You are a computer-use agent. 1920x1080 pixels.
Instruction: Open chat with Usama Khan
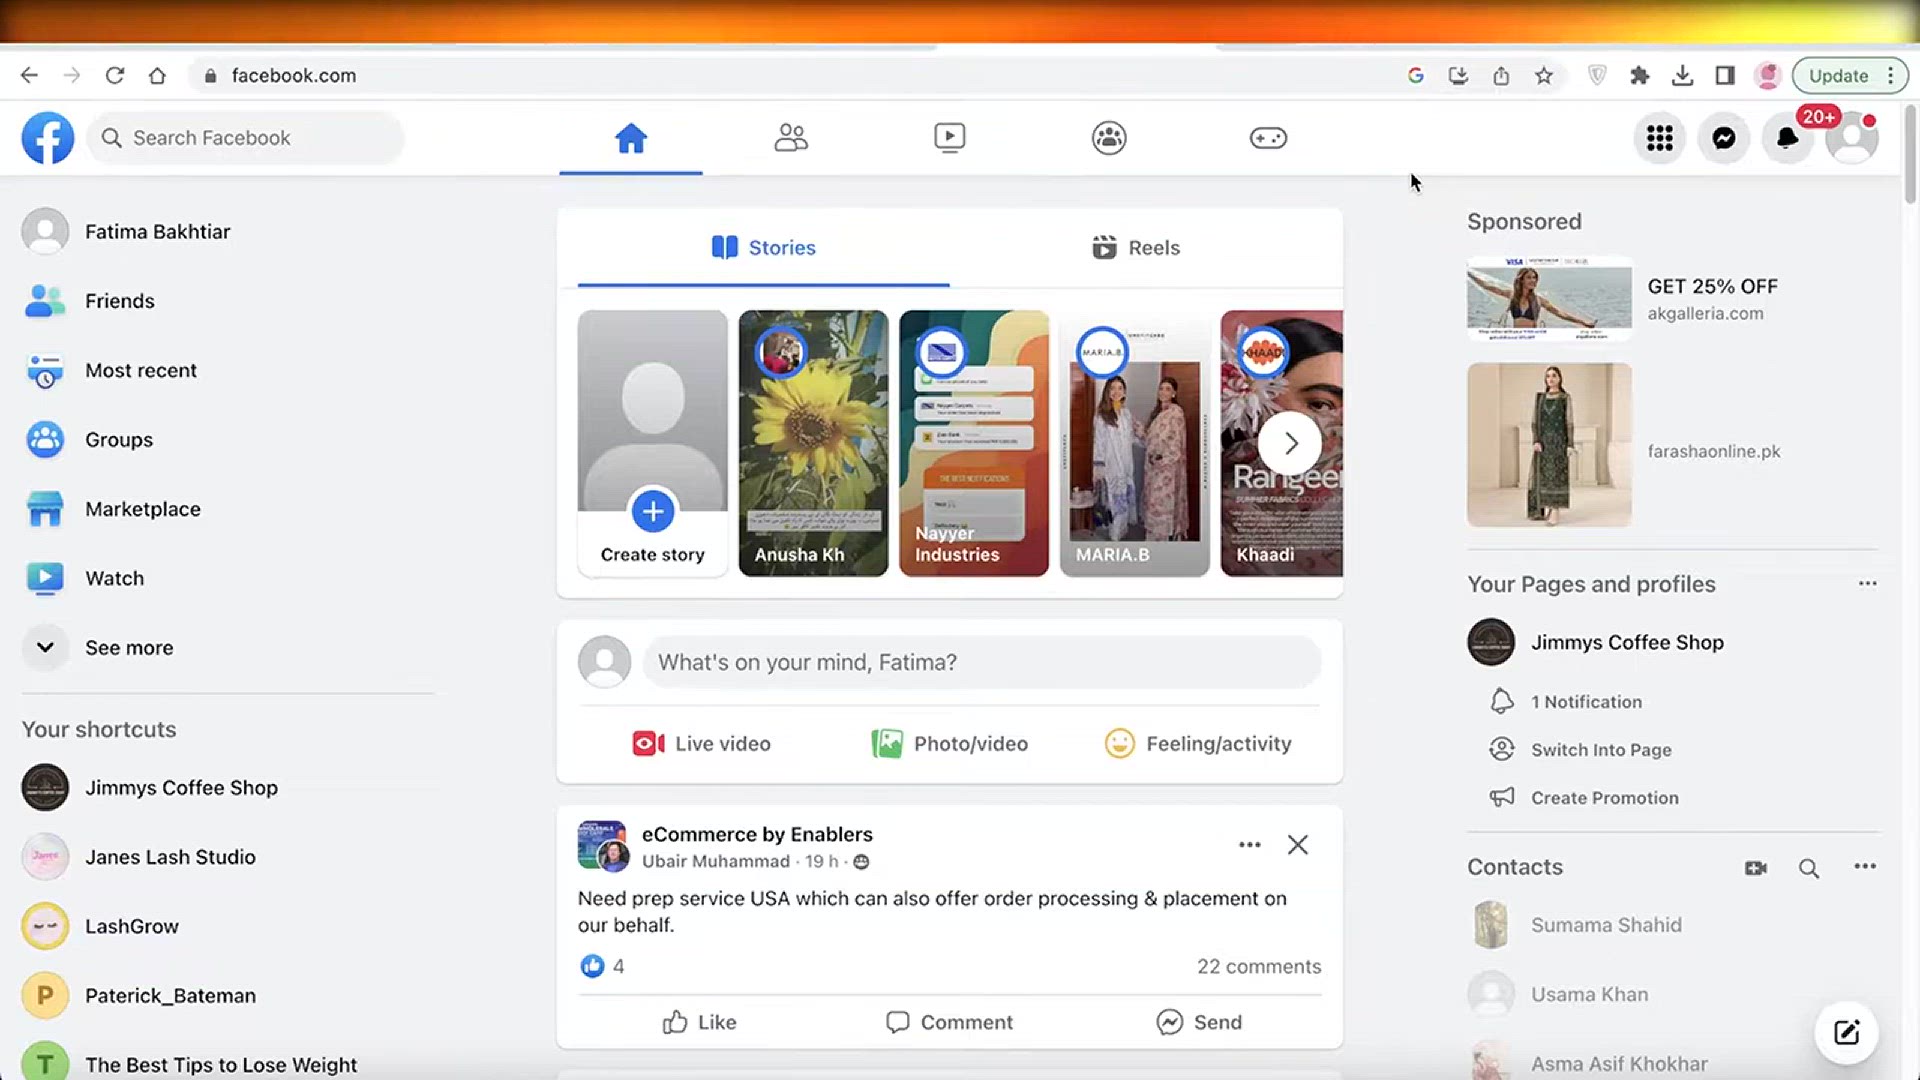pos(1672,995)
